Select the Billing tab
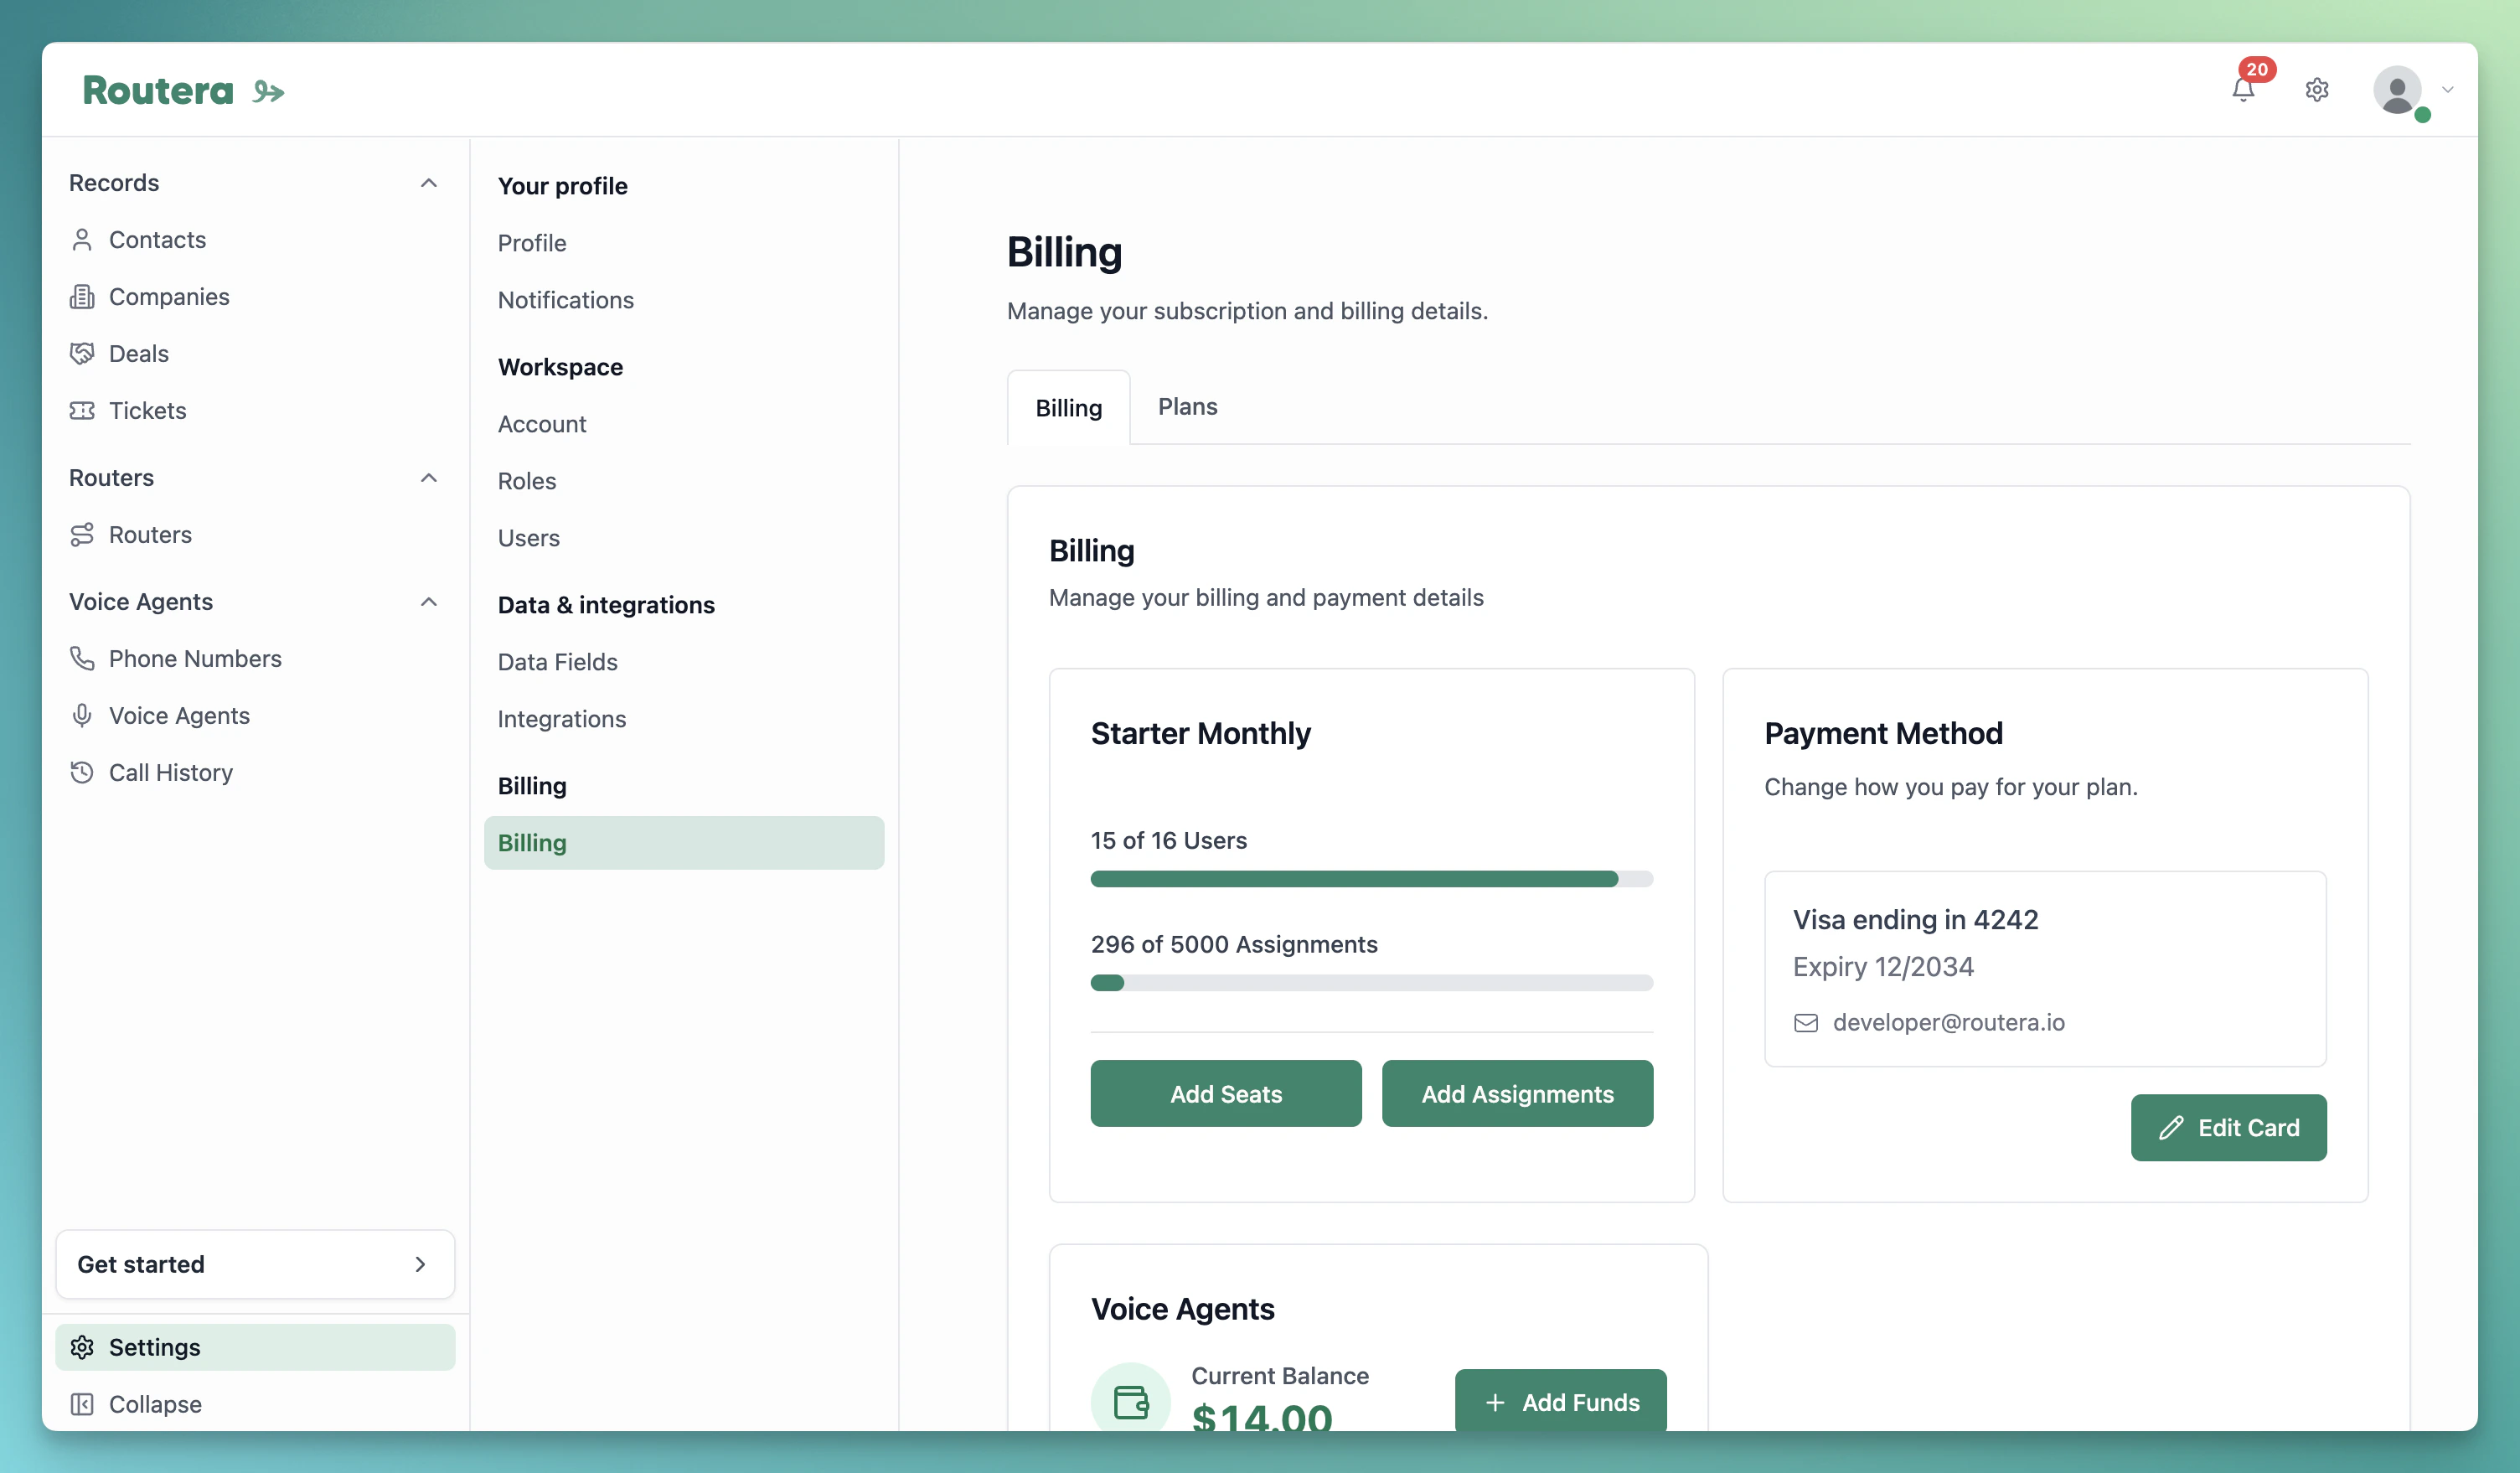 [x=1068, y=408]
